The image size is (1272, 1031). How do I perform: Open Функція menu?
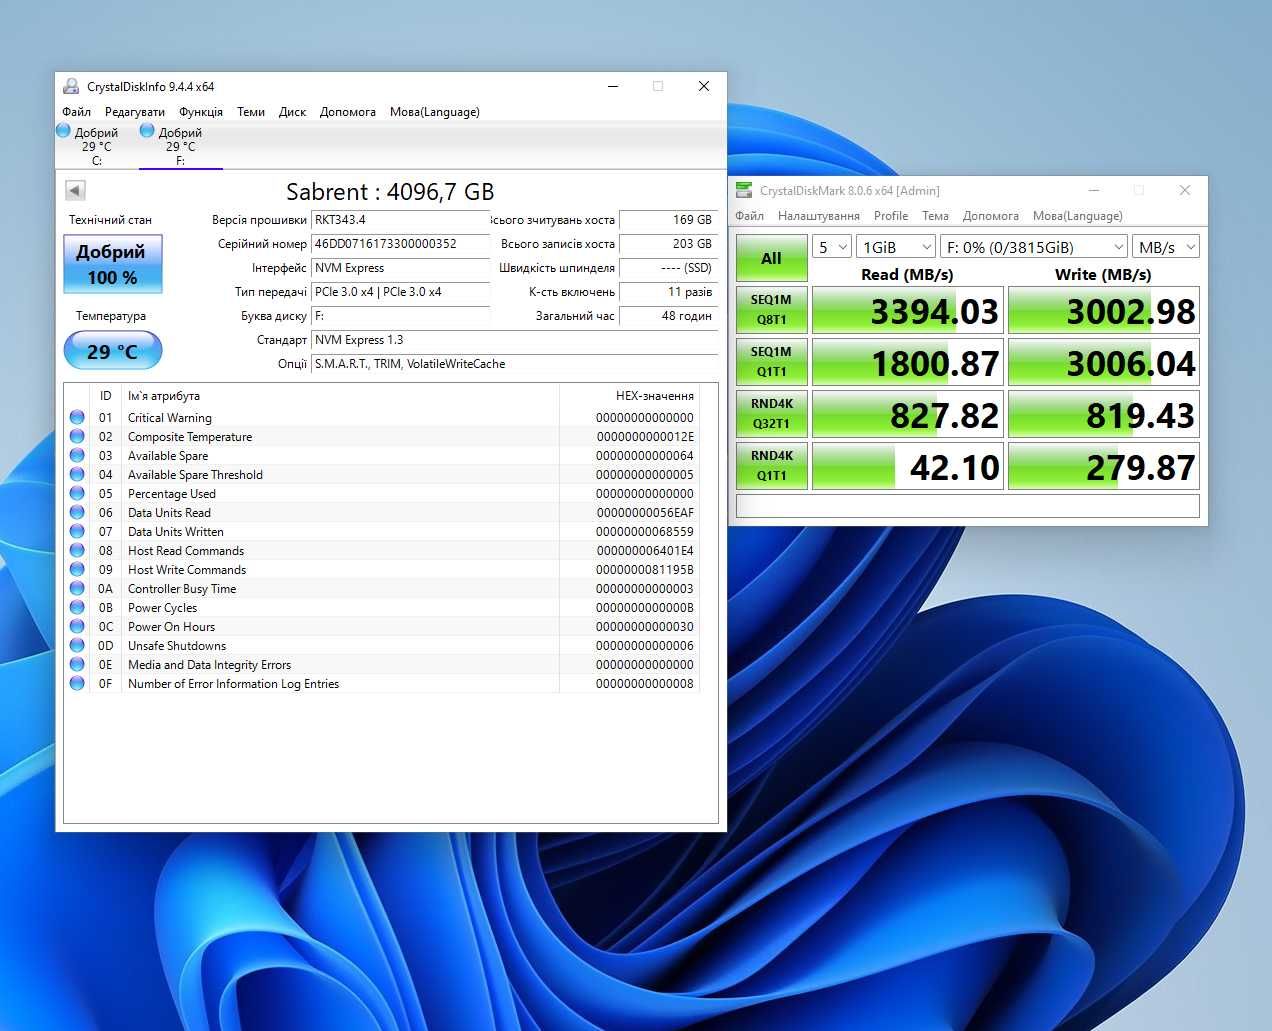click(201, 112)
